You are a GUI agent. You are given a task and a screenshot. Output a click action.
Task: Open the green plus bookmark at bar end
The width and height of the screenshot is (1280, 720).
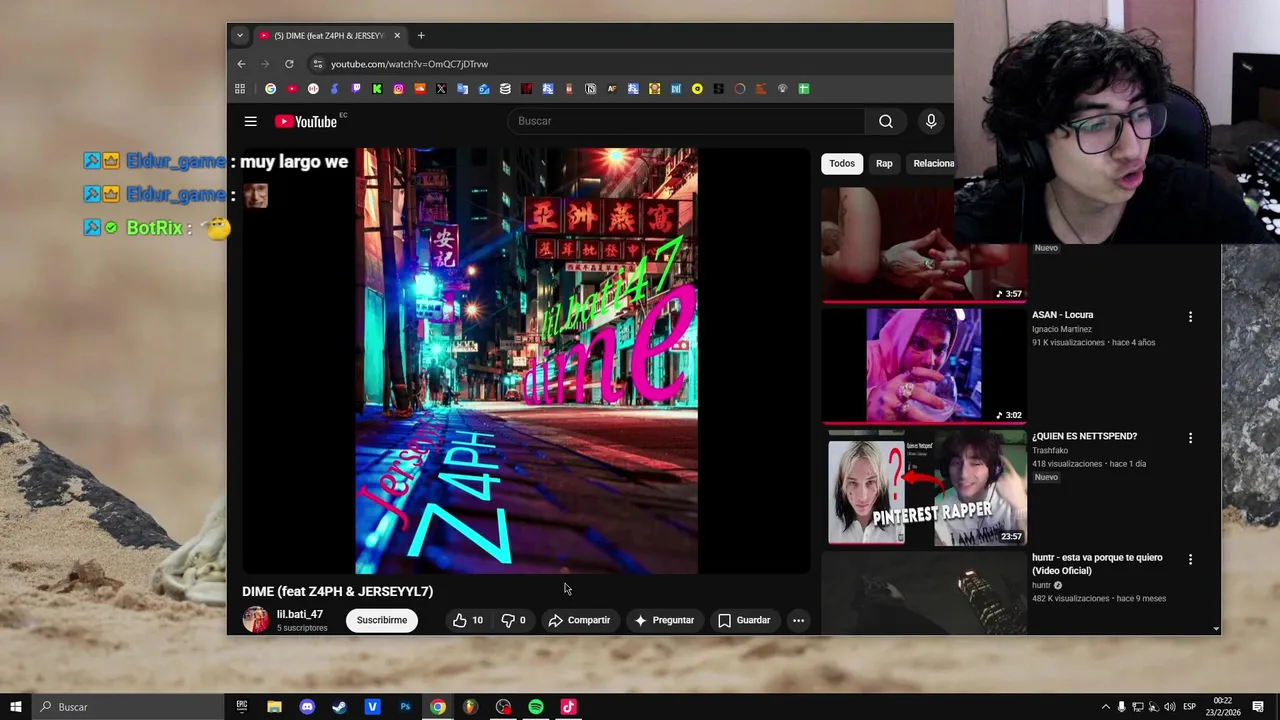[x=803, y=89]
